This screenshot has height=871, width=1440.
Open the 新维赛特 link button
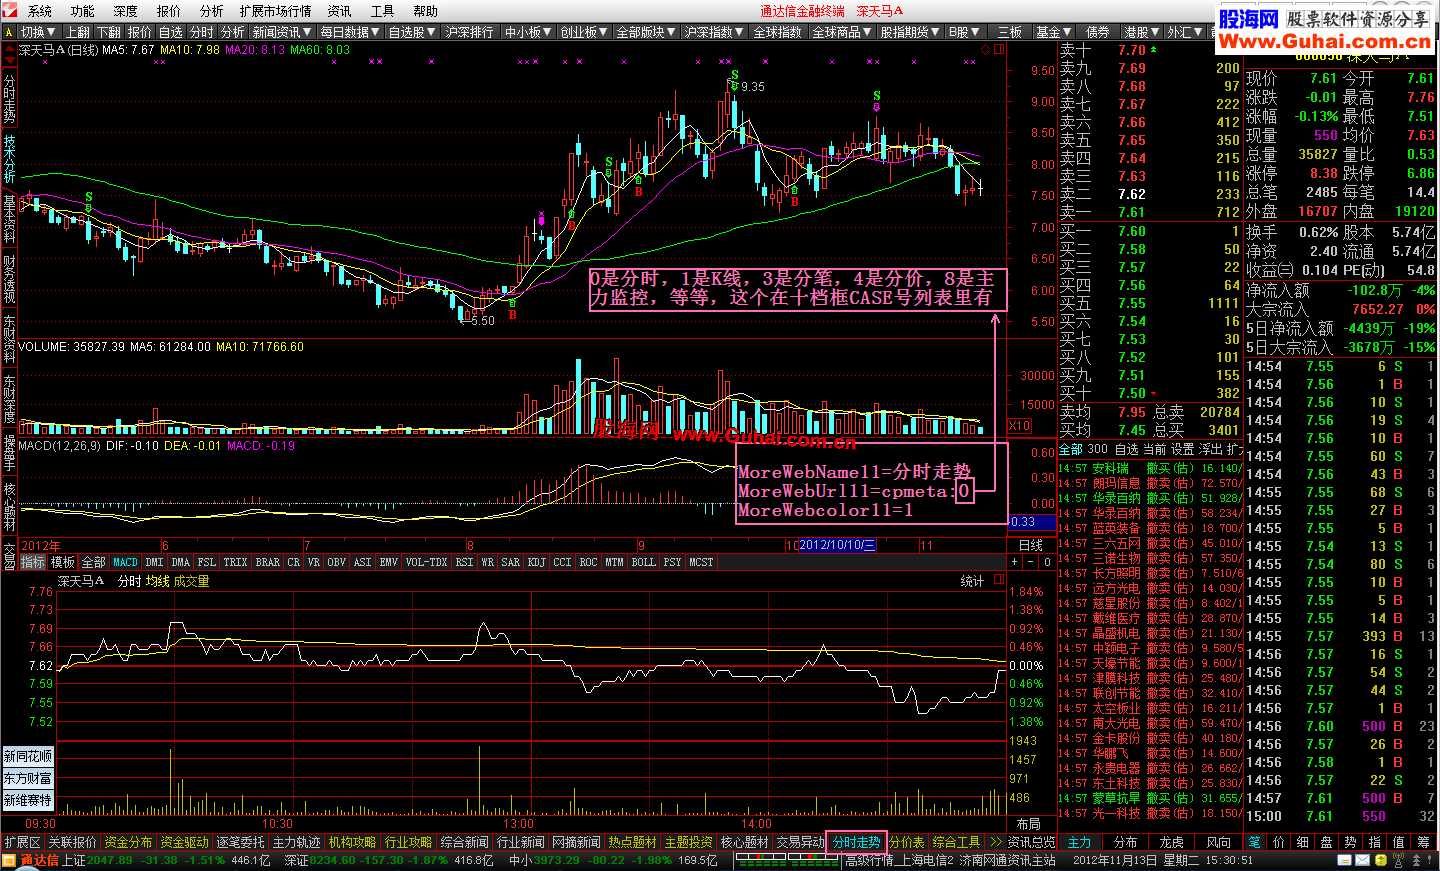(28, 800)
